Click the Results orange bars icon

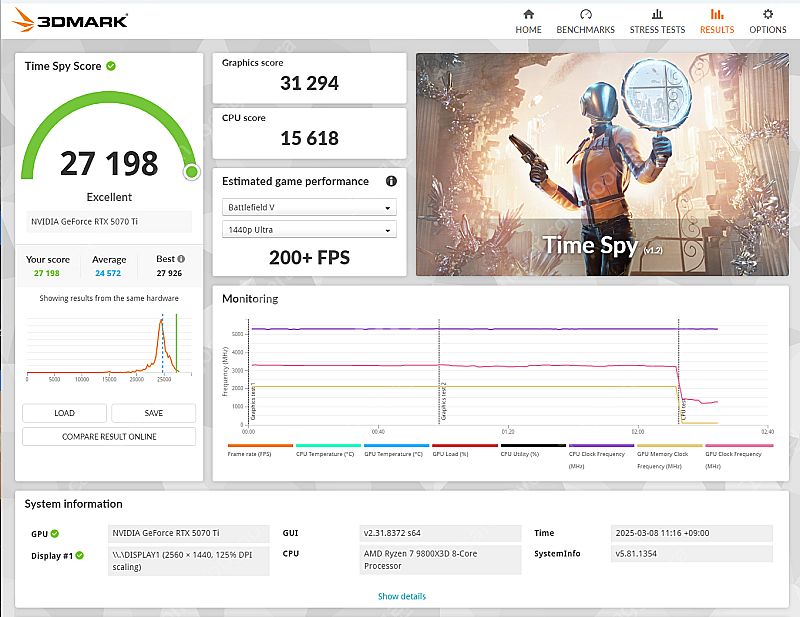tap(717, 14)
